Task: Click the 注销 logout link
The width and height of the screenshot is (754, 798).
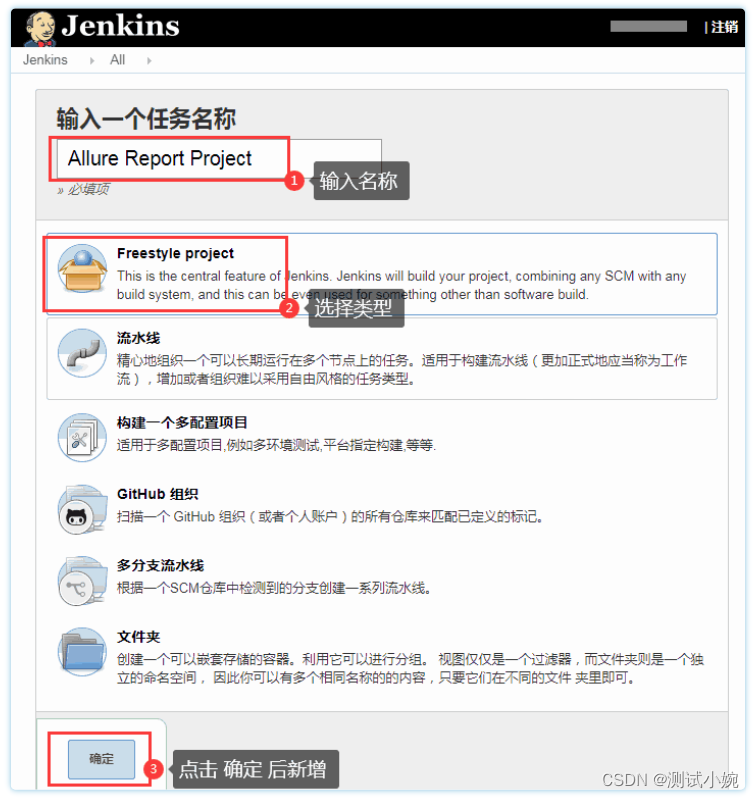Action: [724, 27]
